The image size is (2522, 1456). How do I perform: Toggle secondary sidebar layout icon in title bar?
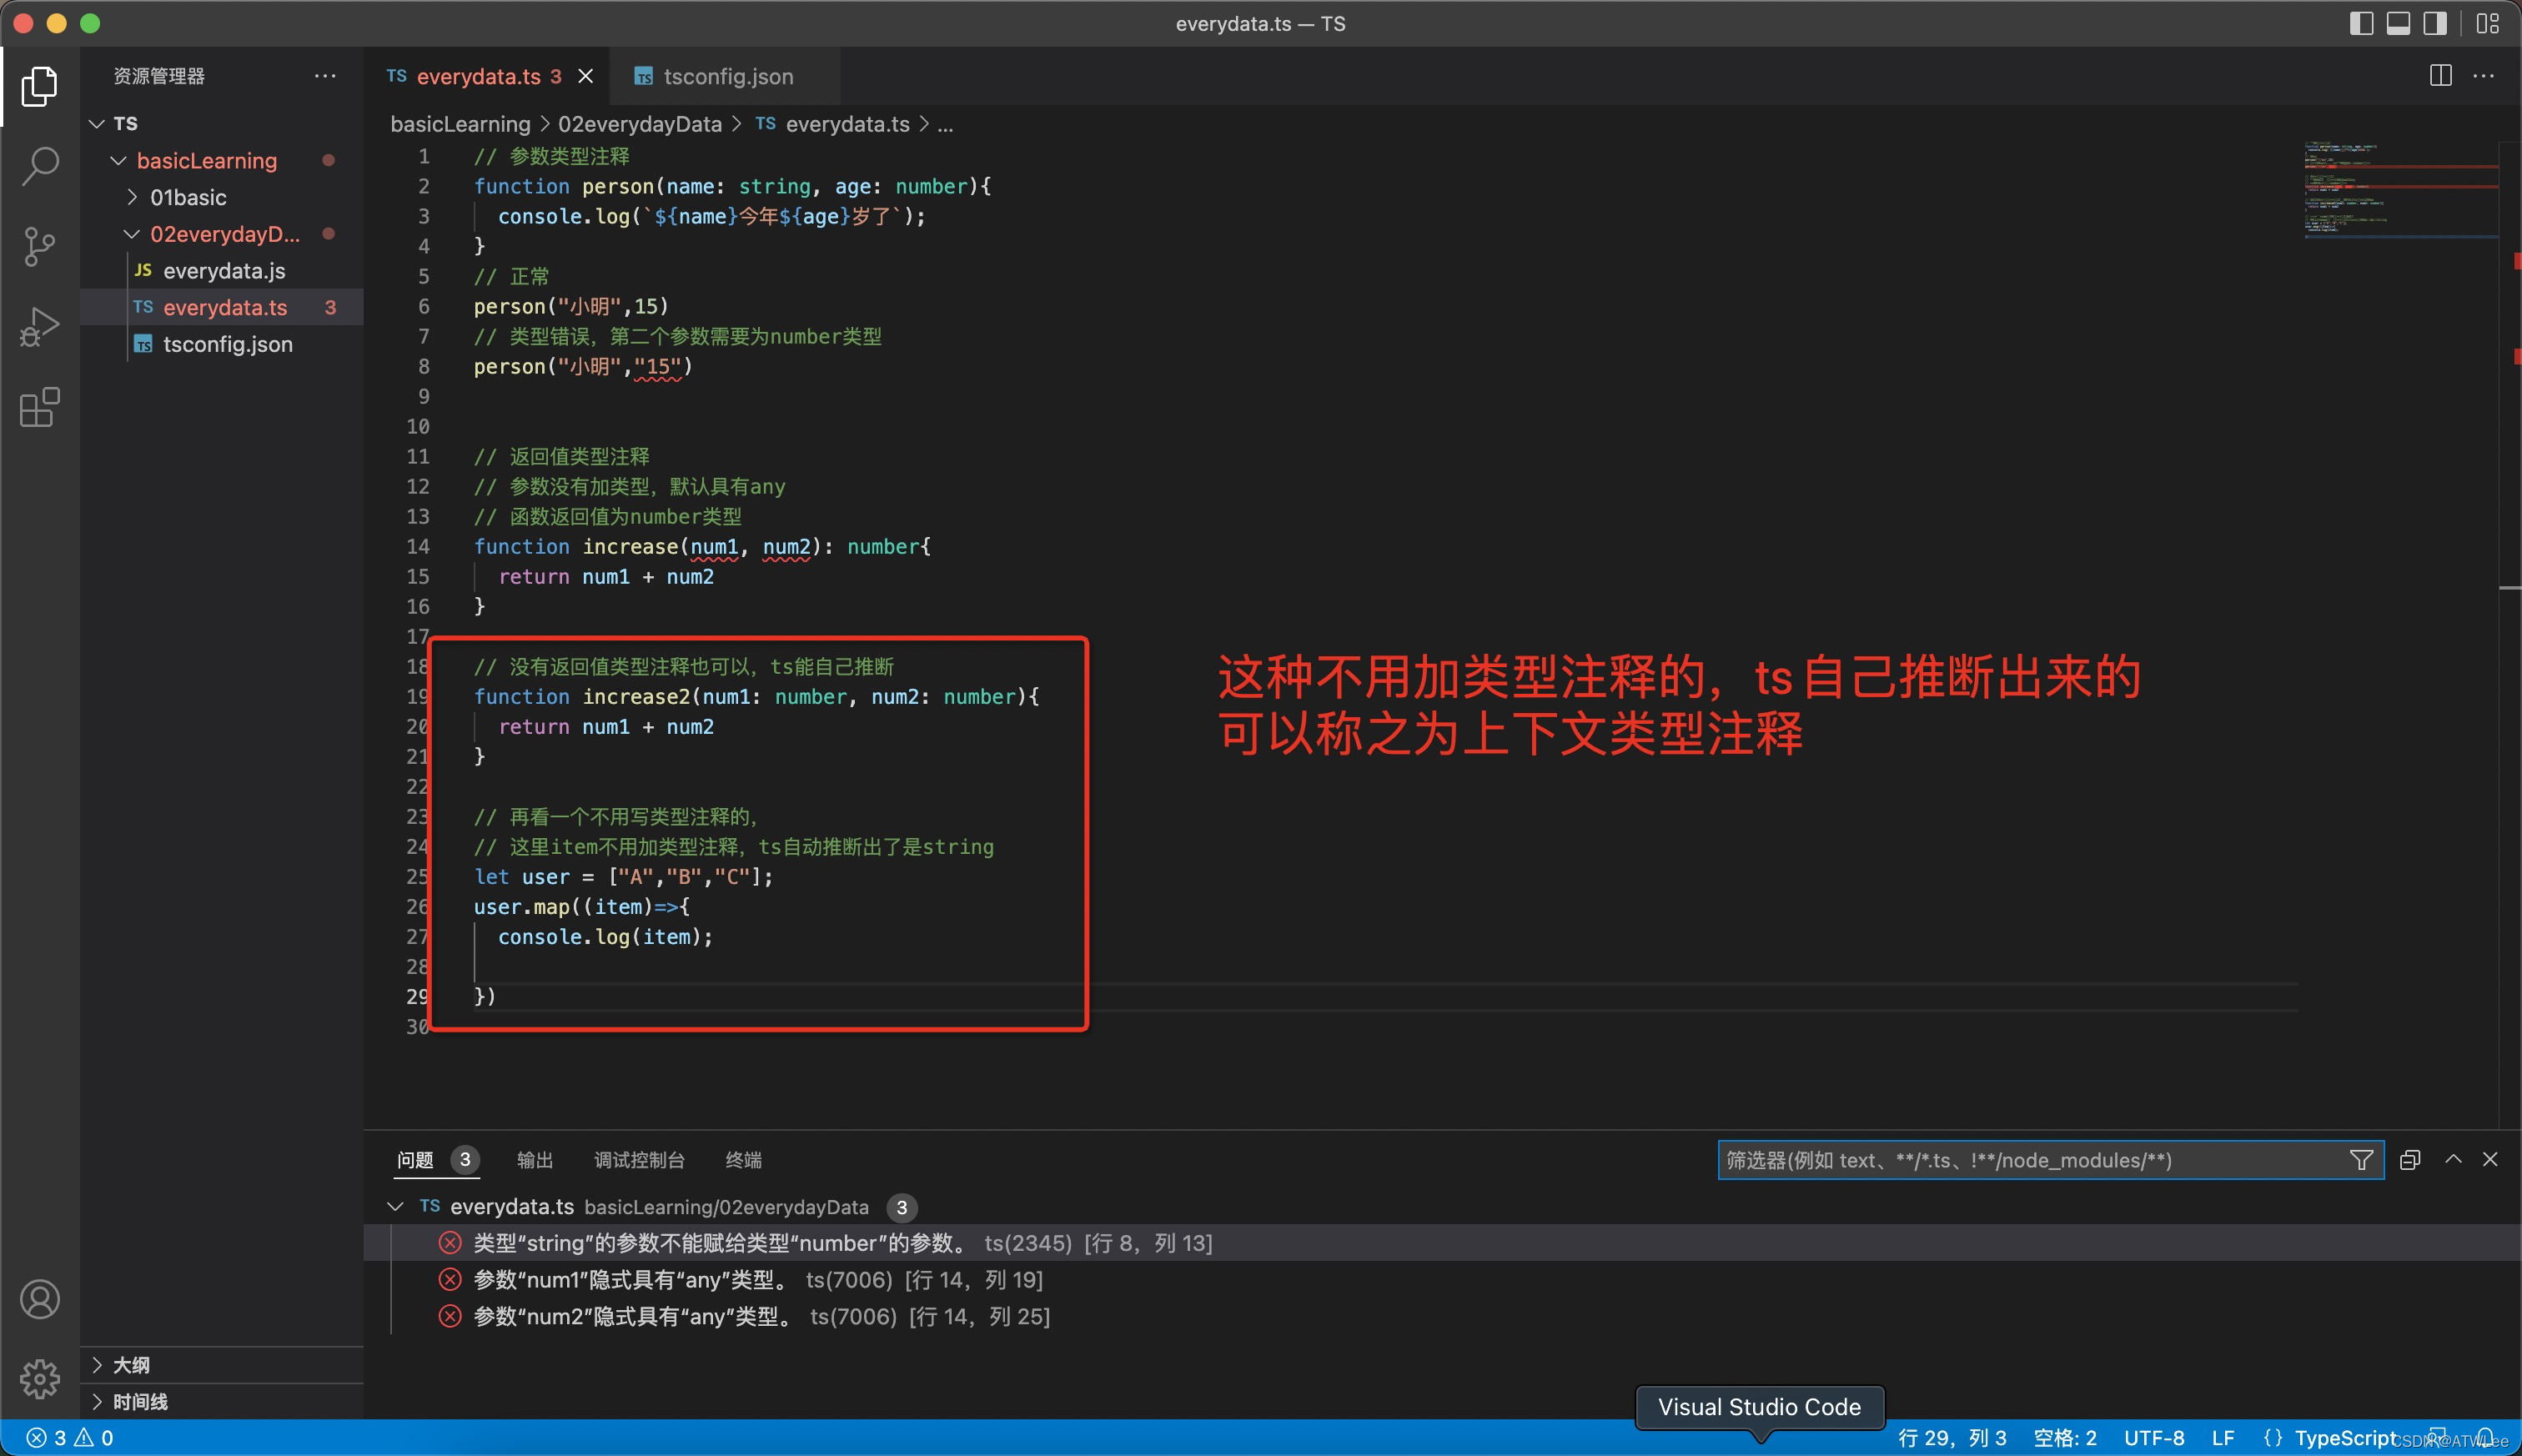[2435, 23]
